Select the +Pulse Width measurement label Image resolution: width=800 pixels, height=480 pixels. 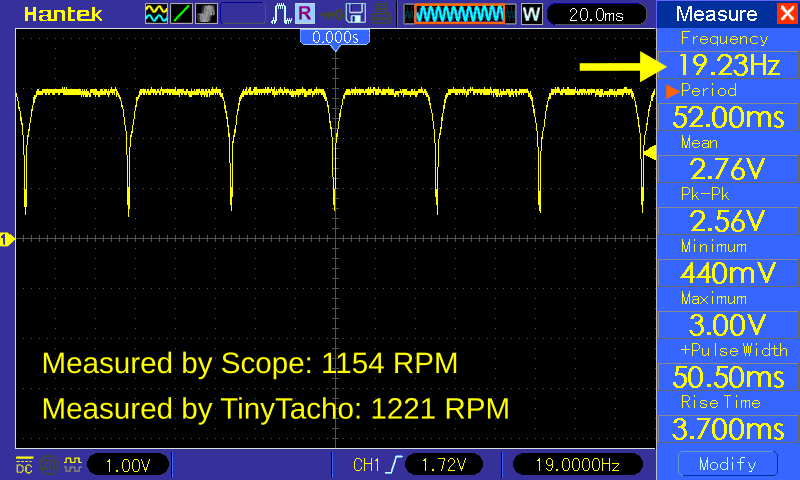(x=734, y=350)
